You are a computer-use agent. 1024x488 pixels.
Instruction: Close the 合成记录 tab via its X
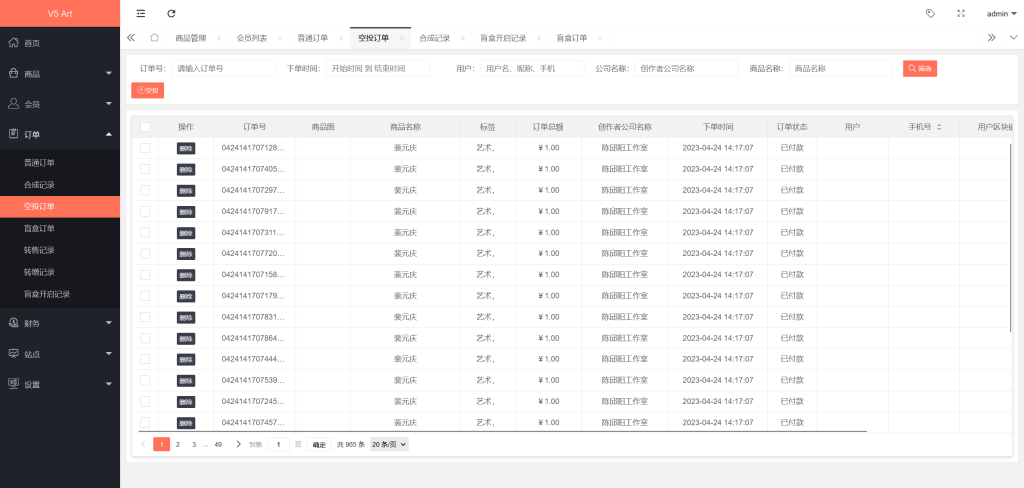pos(462,38)
